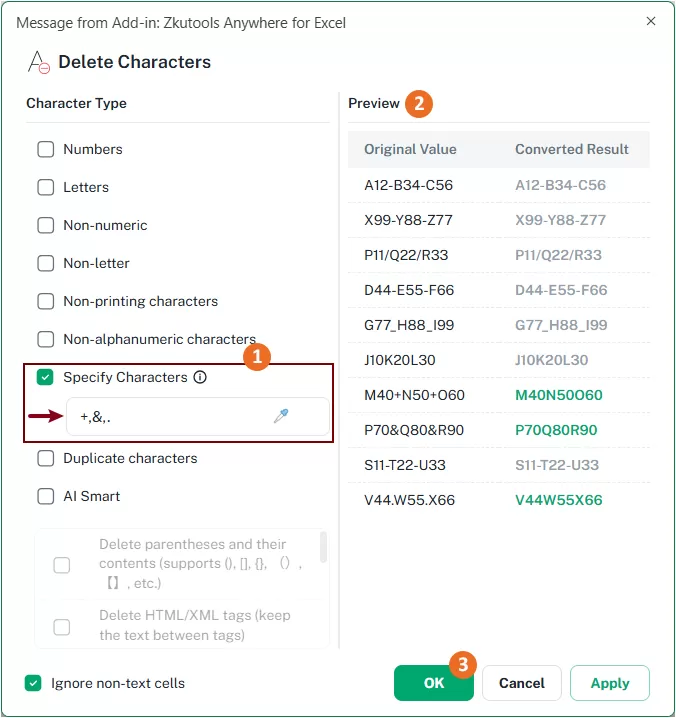Select original value D44-E55-F66
Screen dimensions: 676x718
409,290
